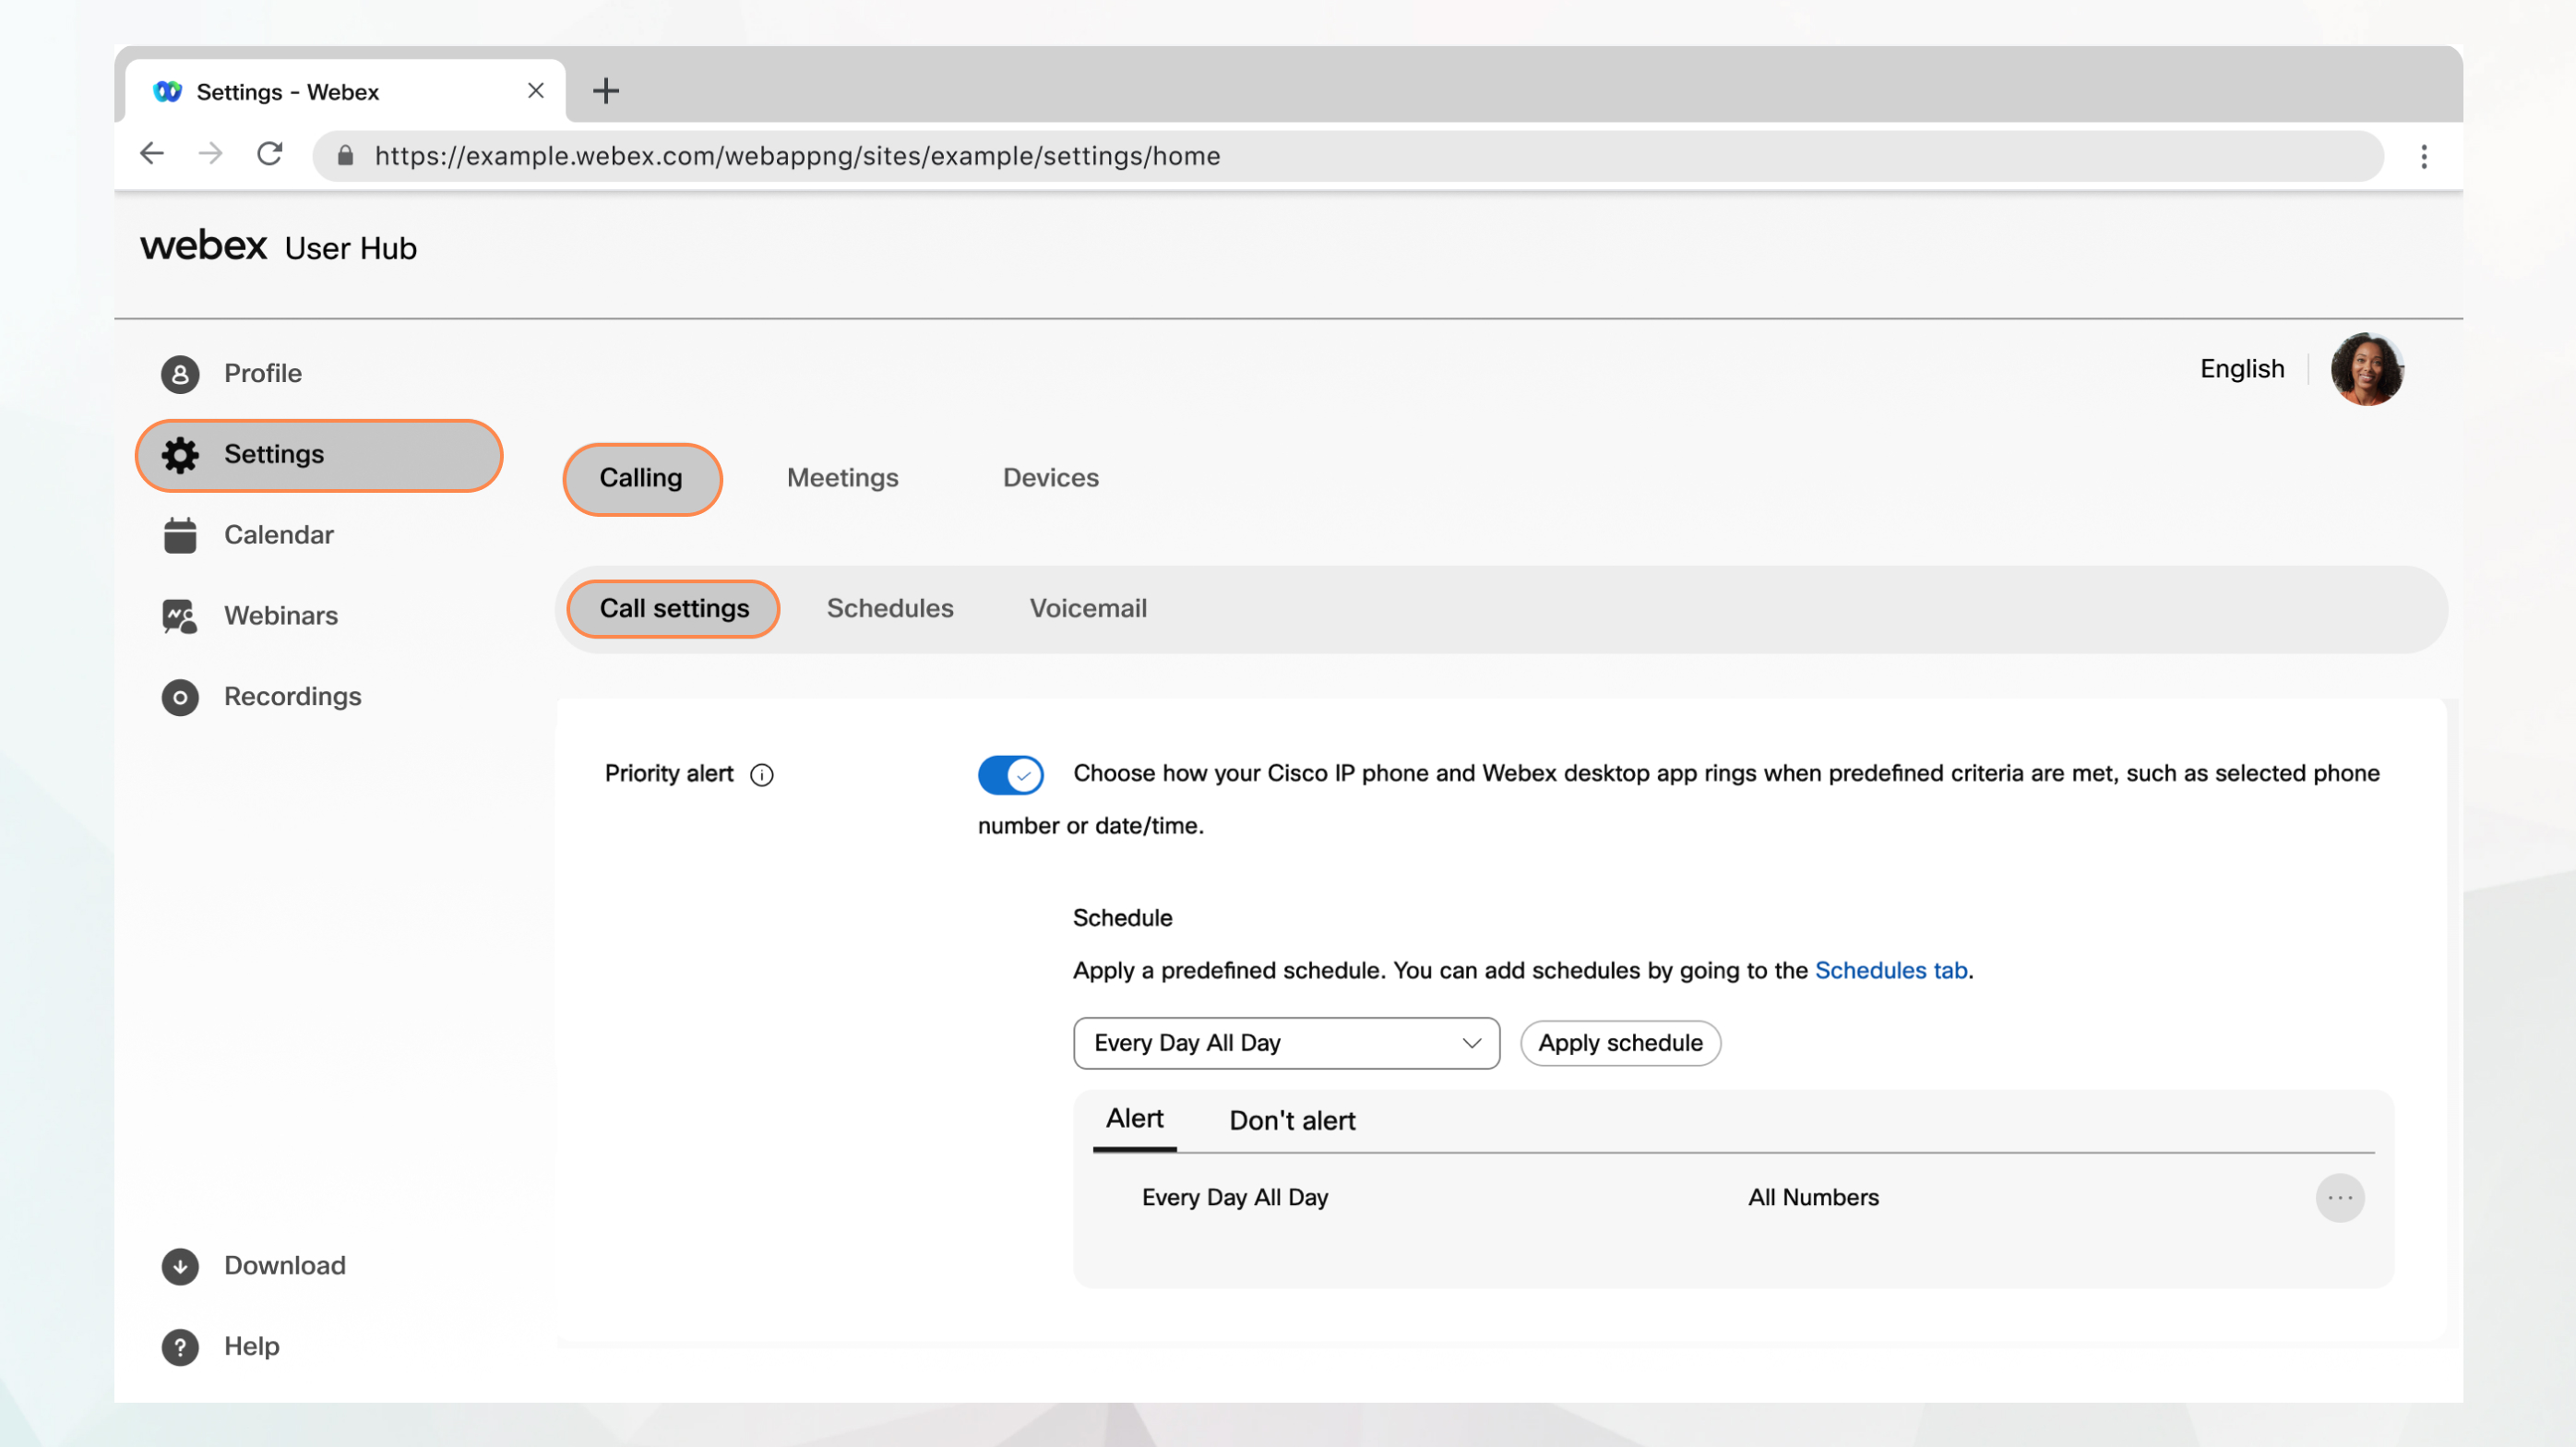
Task: Click the Voicemail tab in Call settings
Action: [1088, 606]
